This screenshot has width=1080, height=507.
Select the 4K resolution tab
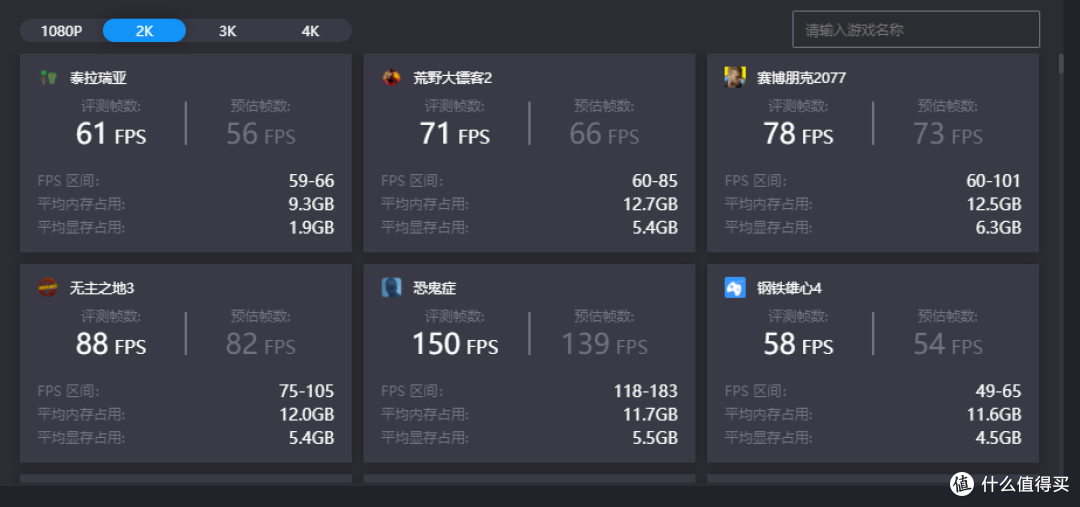pyautogui.click(x=310, y=31)
